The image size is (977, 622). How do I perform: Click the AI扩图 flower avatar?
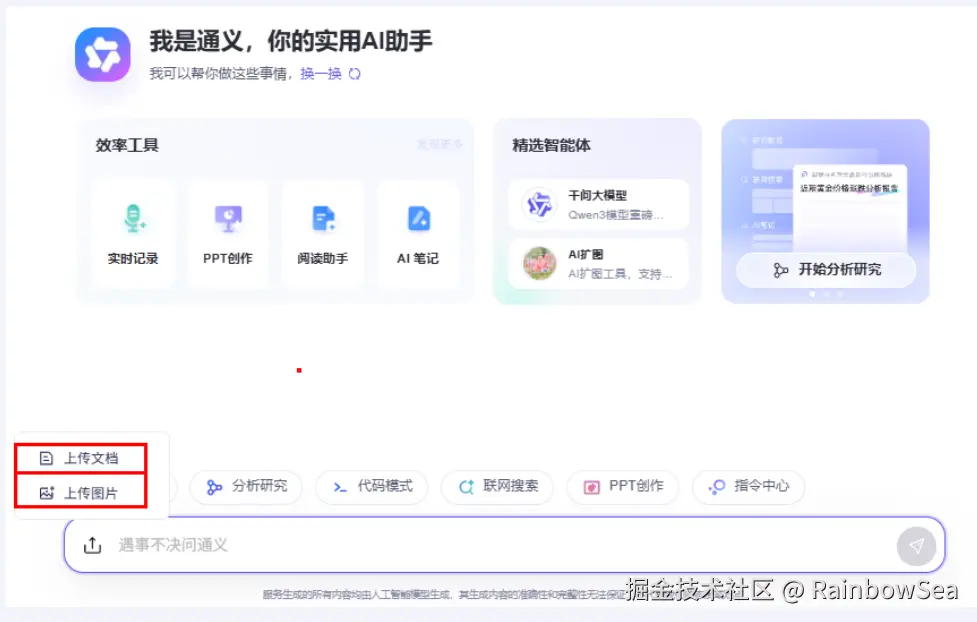click(539, 264)
